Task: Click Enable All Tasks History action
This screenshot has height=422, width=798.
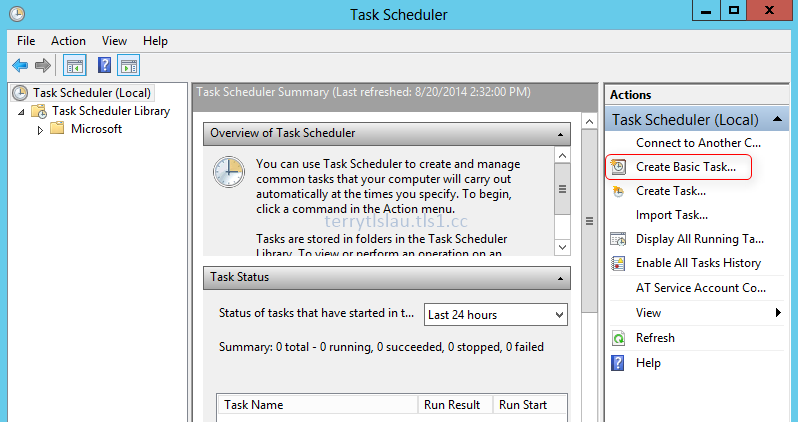Action: 698,263
